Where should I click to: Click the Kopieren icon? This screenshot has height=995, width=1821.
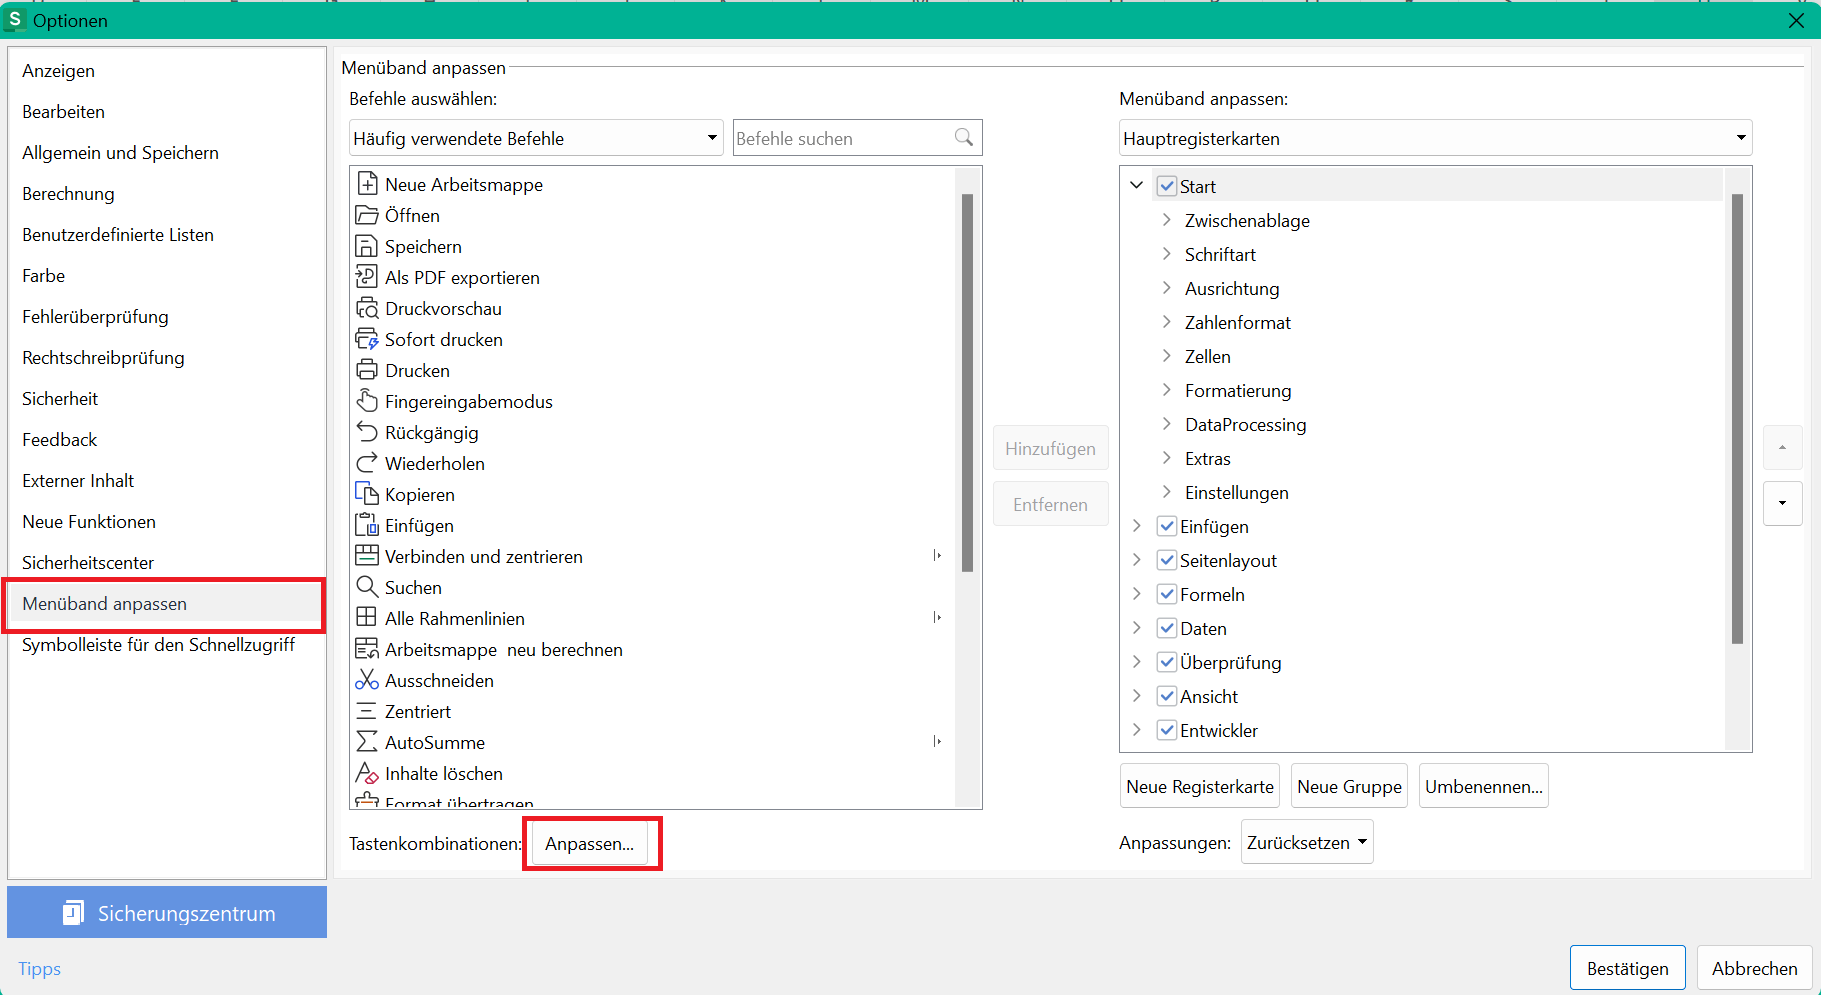[x=367, y=494]
